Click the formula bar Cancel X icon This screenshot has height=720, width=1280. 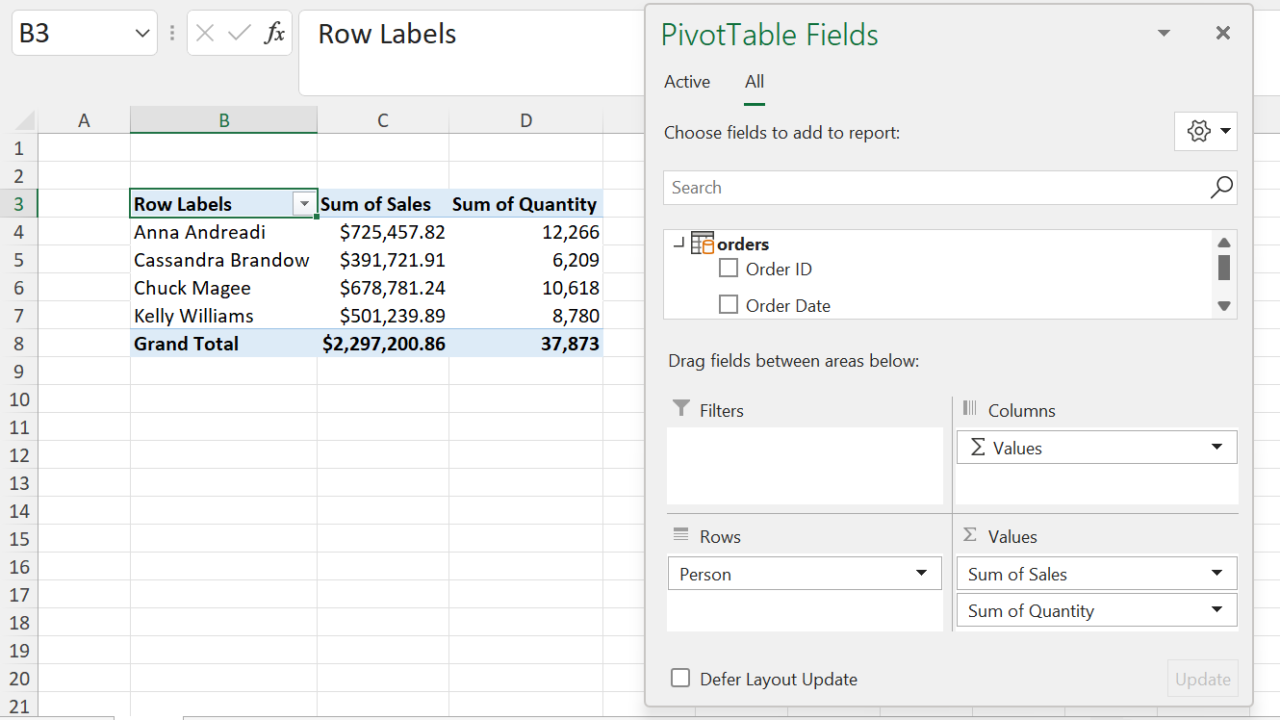point(205,33)
